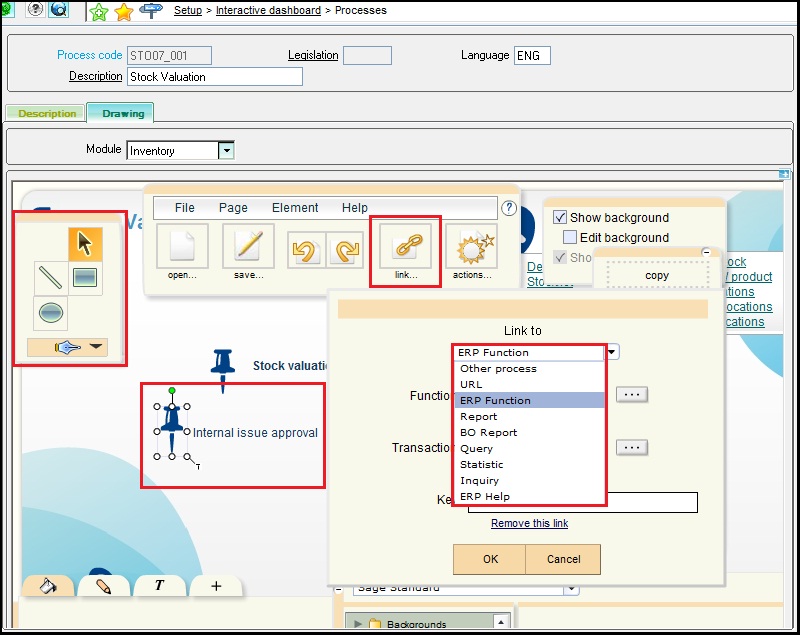800x635 pixels.
Task: Click the Interactive dashboard breadcrumb link
Action: click(x=268, y=10)
